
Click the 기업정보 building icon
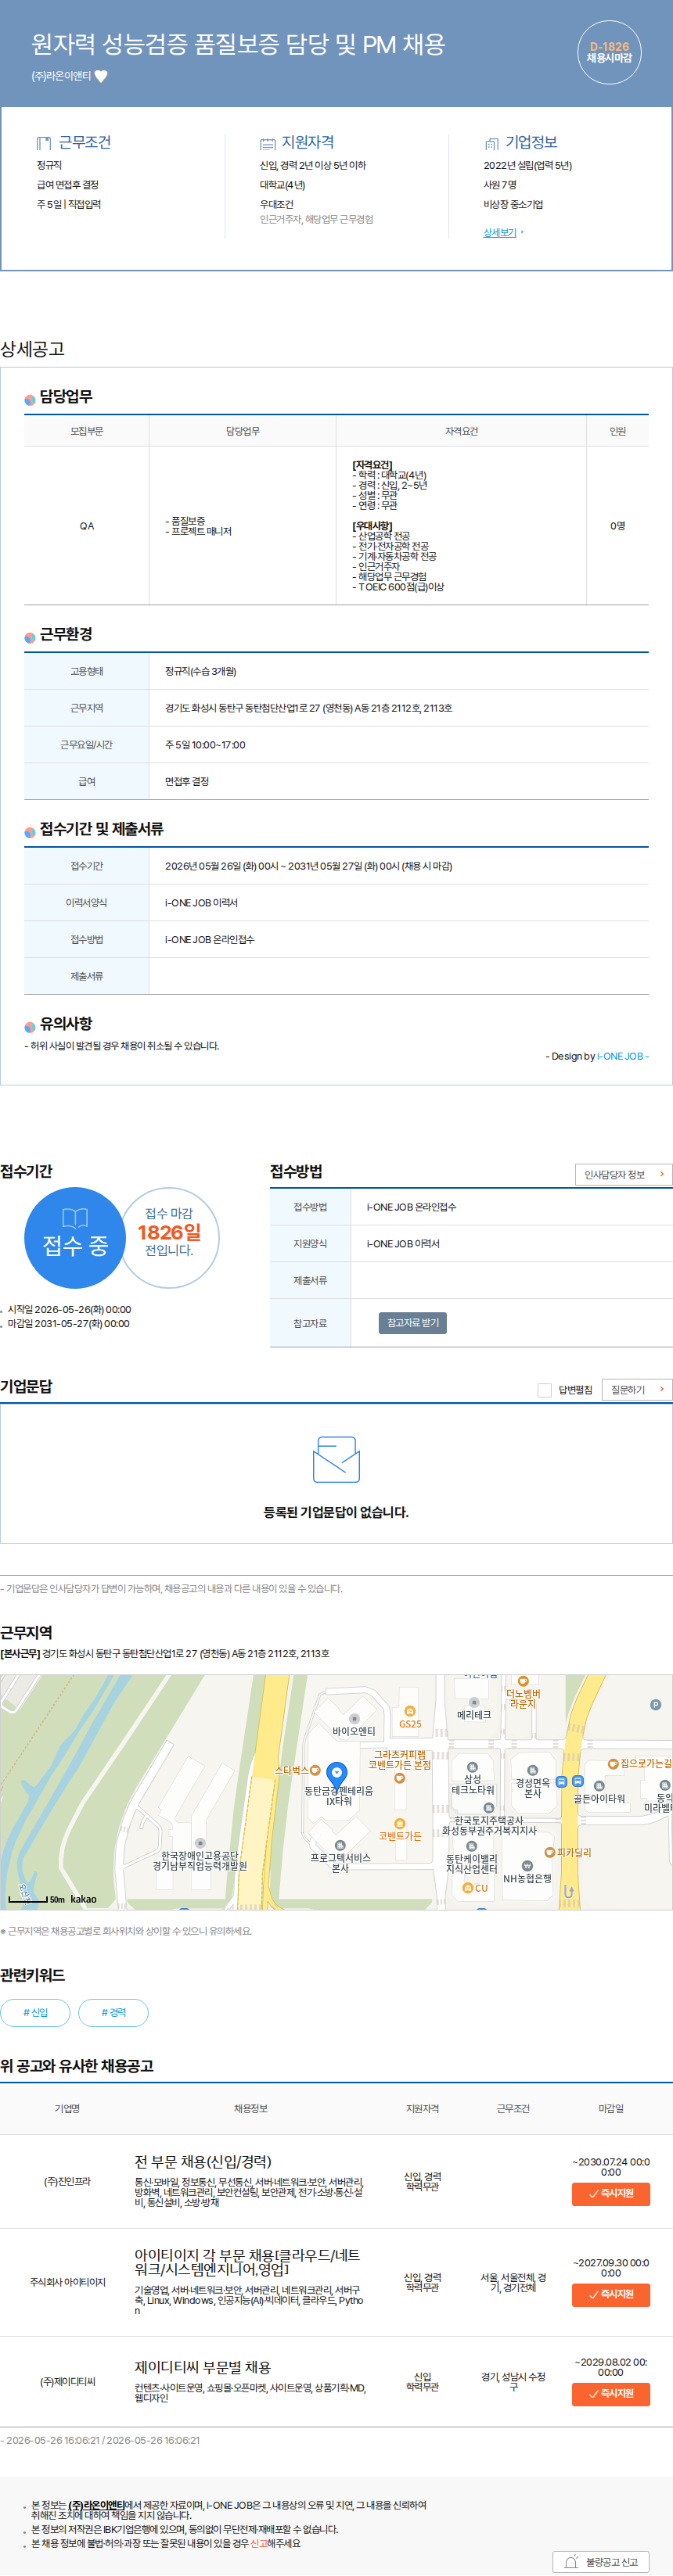(491, 143)
